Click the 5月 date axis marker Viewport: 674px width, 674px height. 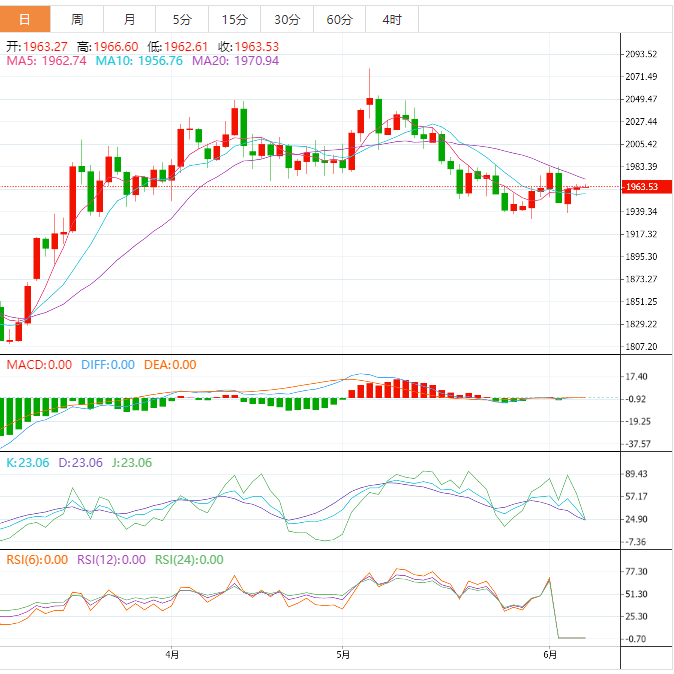click(x=343, y=656)
